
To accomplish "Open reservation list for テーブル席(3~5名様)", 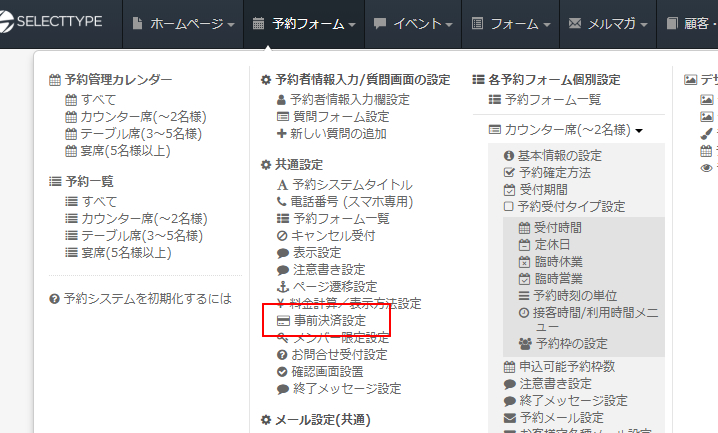I will (x=134, y=235).
